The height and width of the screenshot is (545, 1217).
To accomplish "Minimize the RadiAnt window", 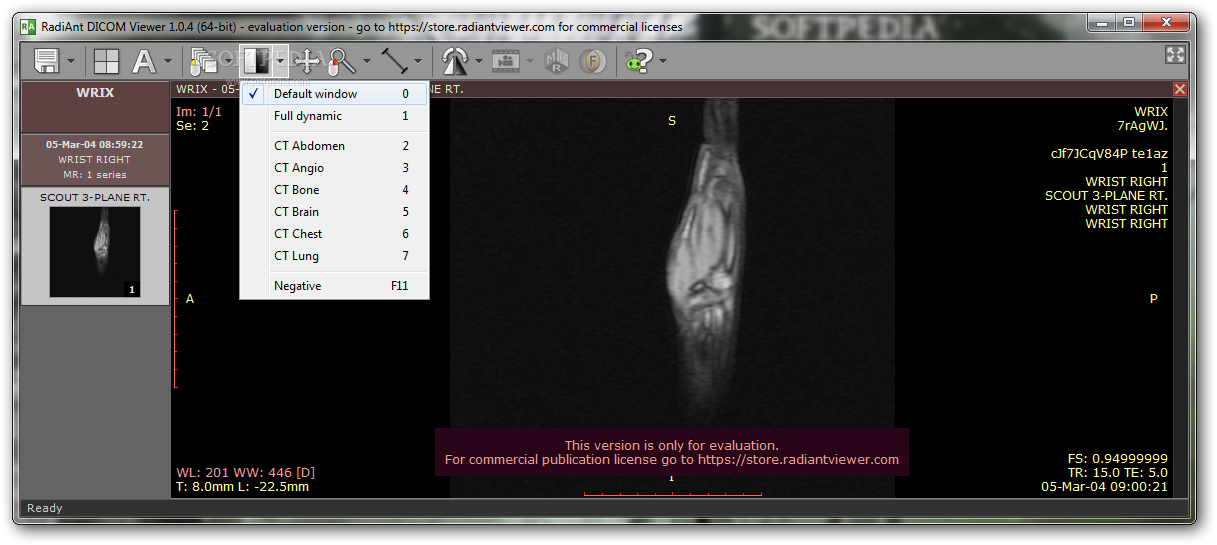I will [1102, 22].
